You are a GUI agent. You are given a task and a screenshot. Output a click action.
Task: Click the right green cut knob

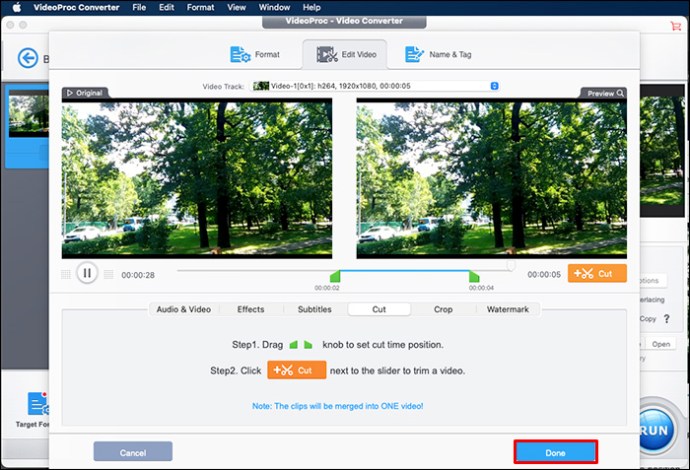[x=474, y=277]
